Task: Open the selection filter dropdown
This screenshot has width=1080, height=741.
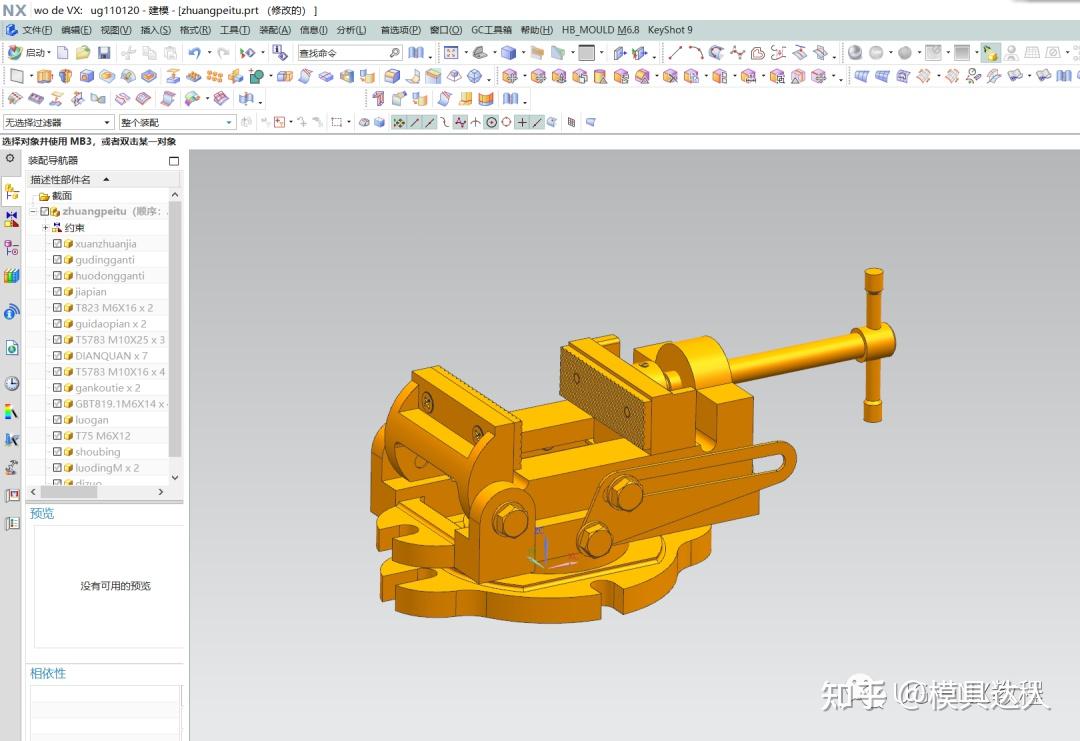Action: pyautogui.click(x=59, y=122)
